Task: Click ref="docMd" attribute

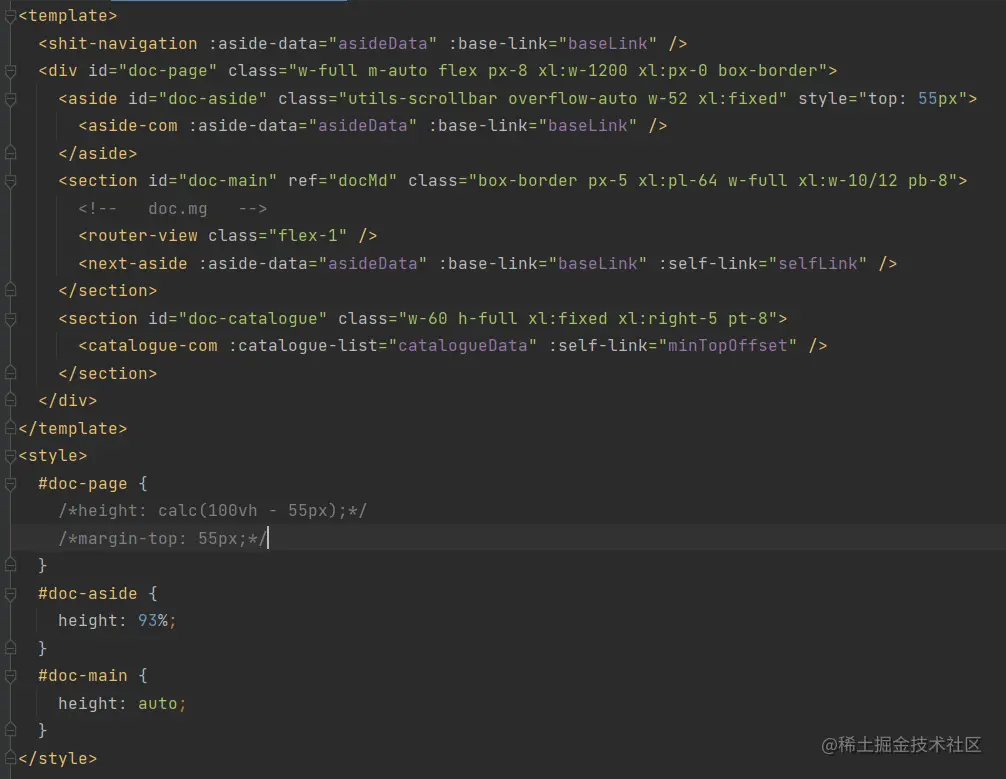Action: 343,181
